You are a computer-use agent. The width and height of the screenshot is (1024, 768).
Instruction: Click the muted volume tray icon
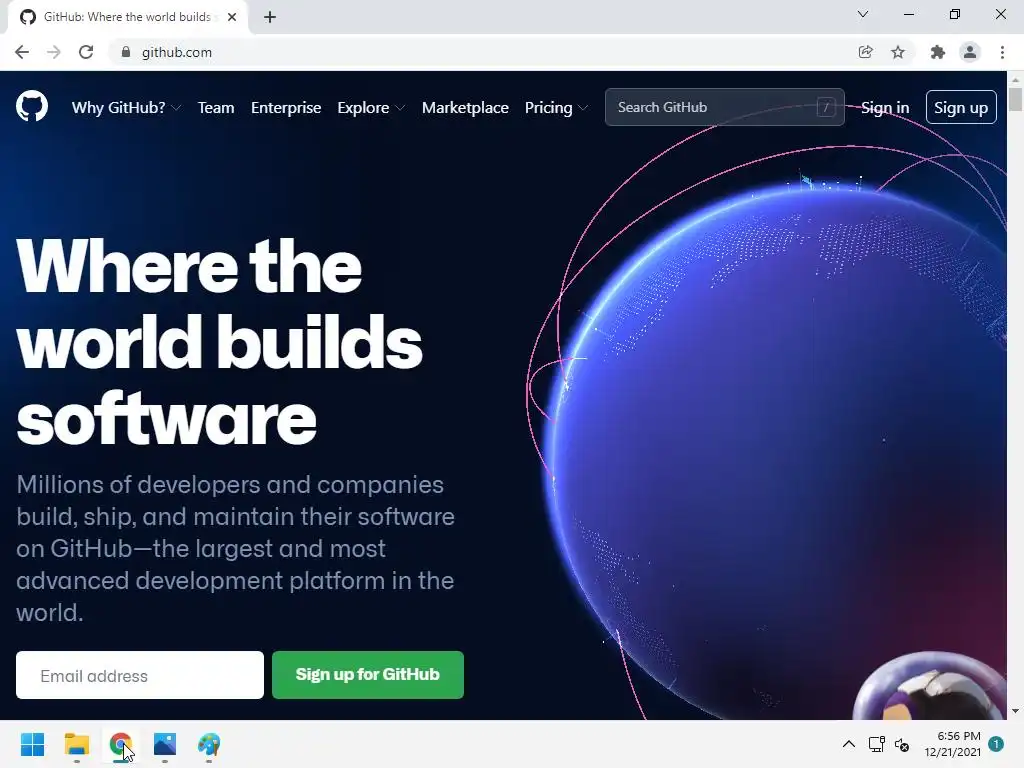click(x=902, y=744)
